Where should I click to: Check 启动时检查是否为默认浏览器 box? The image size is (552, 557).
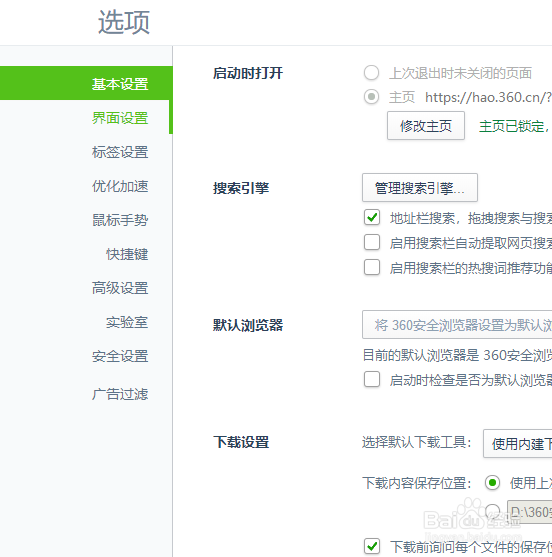(372, 379)
